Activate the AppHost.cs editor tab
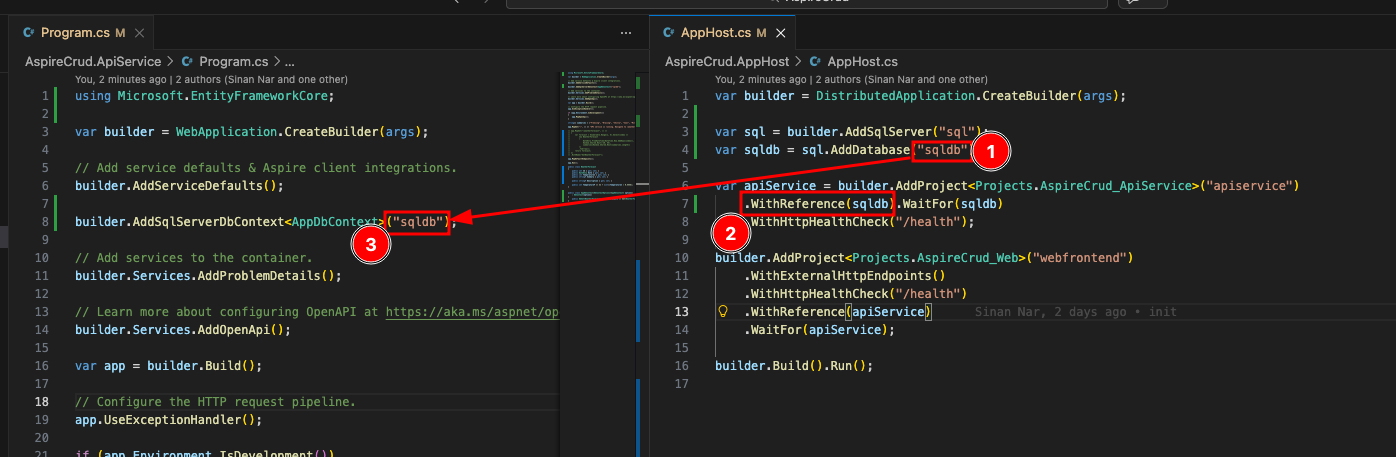 coord(715,33)
